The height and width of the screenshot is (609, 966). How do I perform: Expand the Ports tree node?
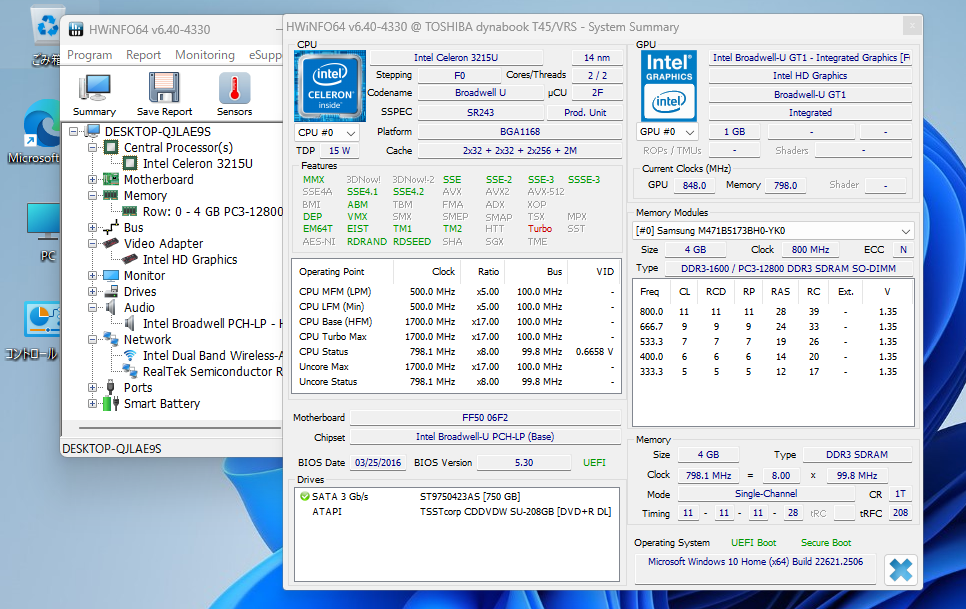click(x=92, y=388)
